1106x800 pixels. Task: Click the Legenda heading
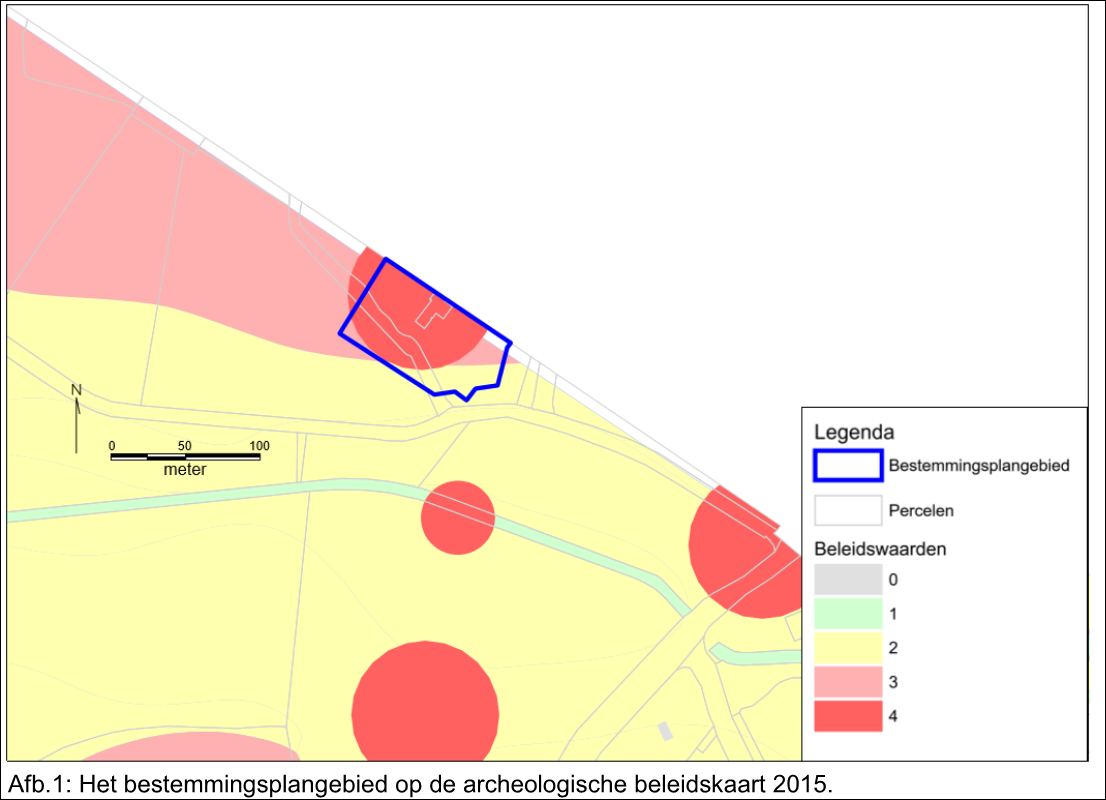pyautogui.click(x=853, y=432)
